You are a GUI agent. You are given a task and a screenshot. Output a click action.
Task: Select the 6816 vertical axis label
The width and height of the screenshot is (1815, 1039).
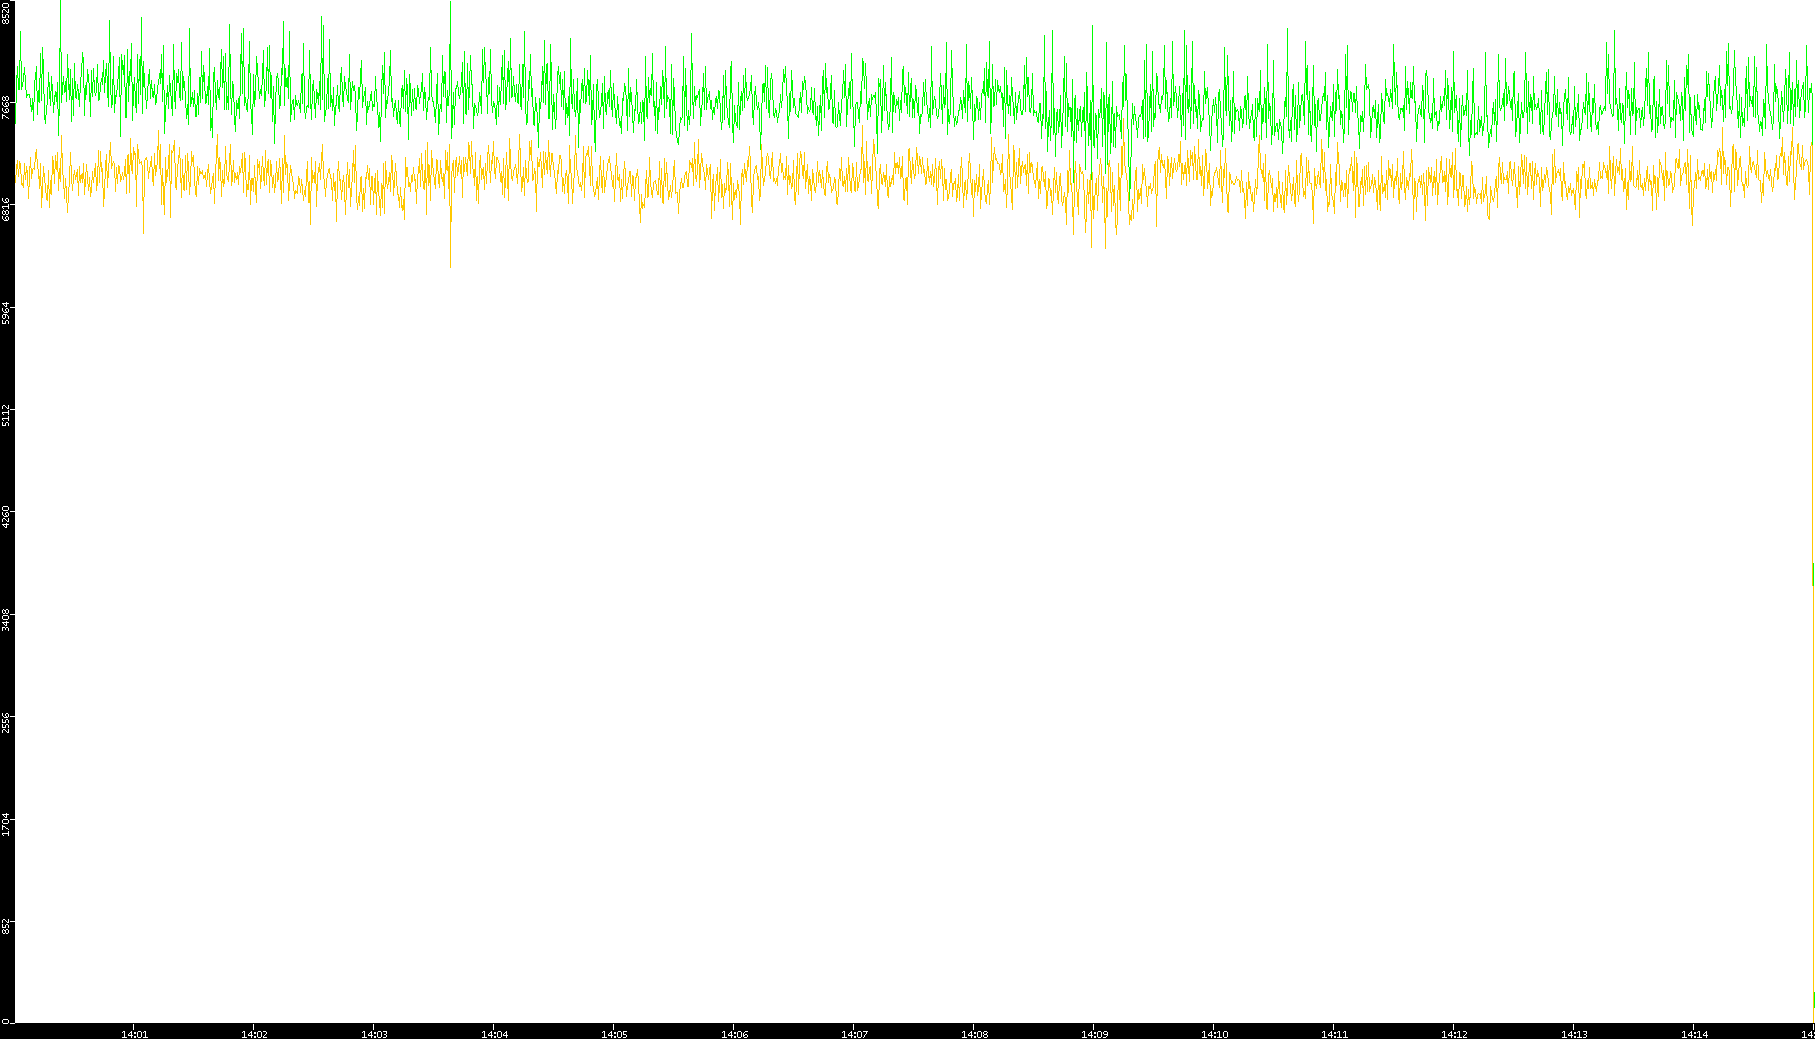click(x=7, y=209)
